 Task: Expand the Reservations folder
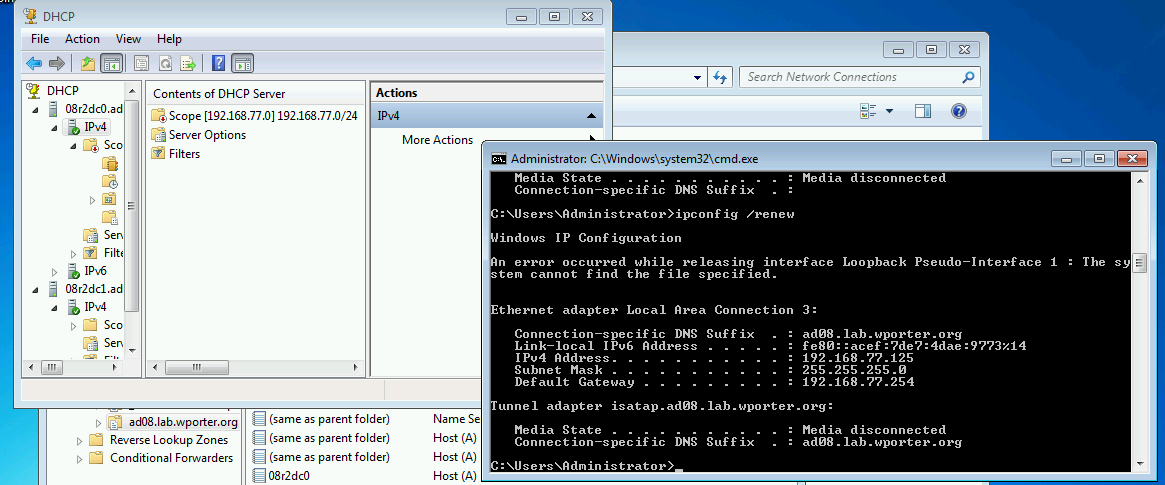click(x=92, y=199)
